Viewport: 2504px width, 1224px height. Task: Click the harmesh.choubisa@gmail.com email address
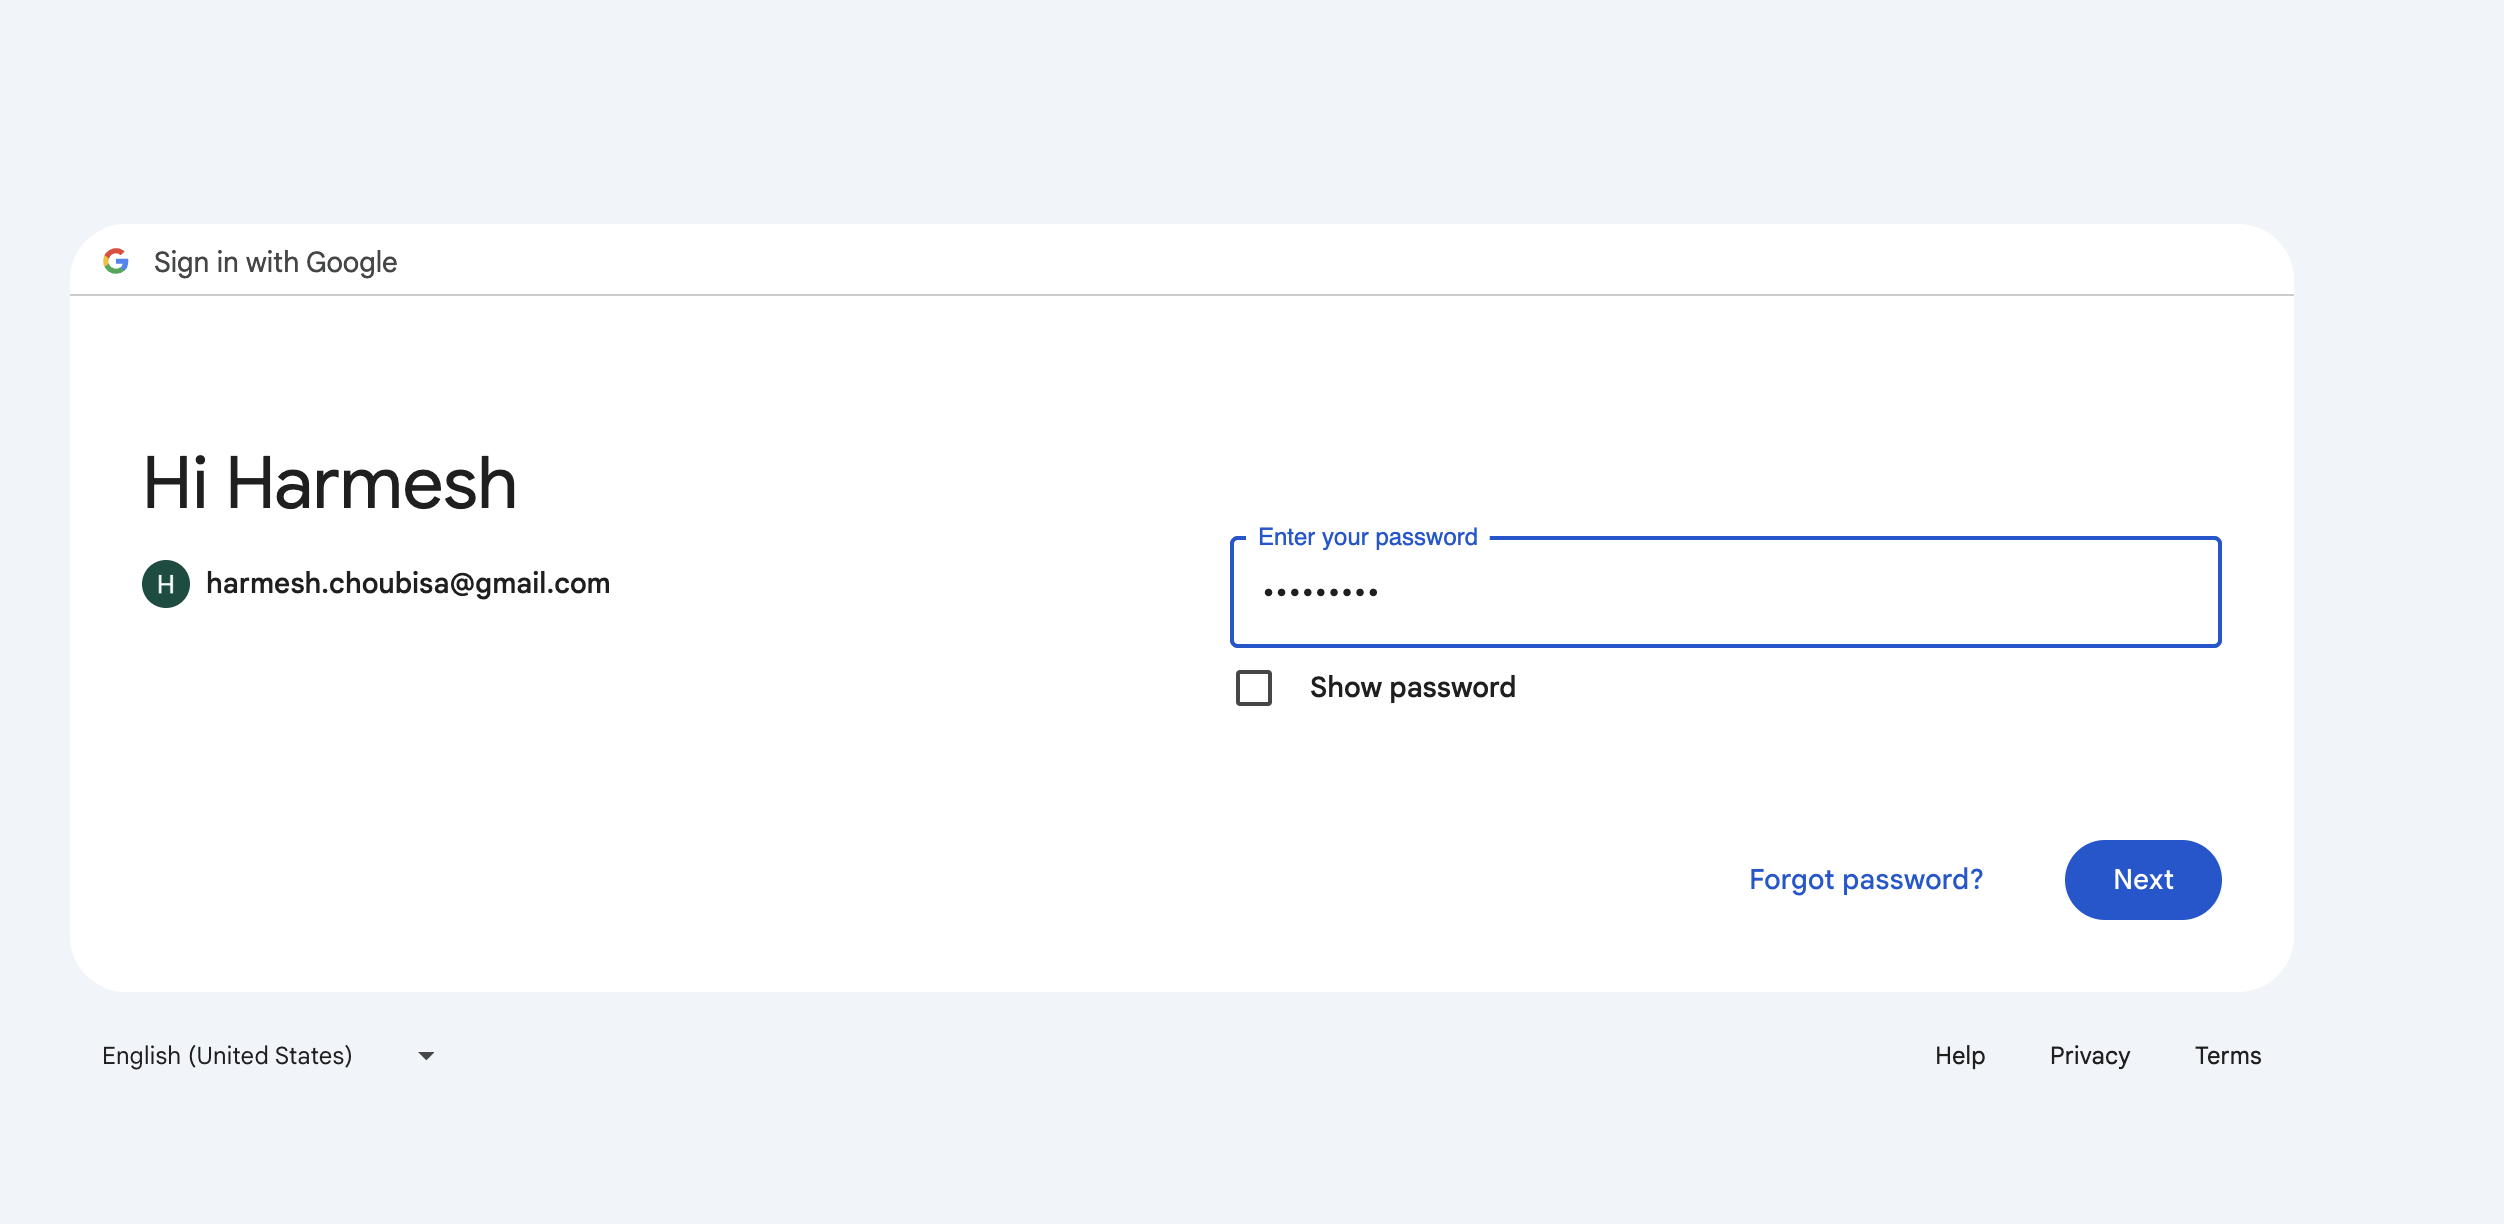pyautogui.click(x=408, y=584)
